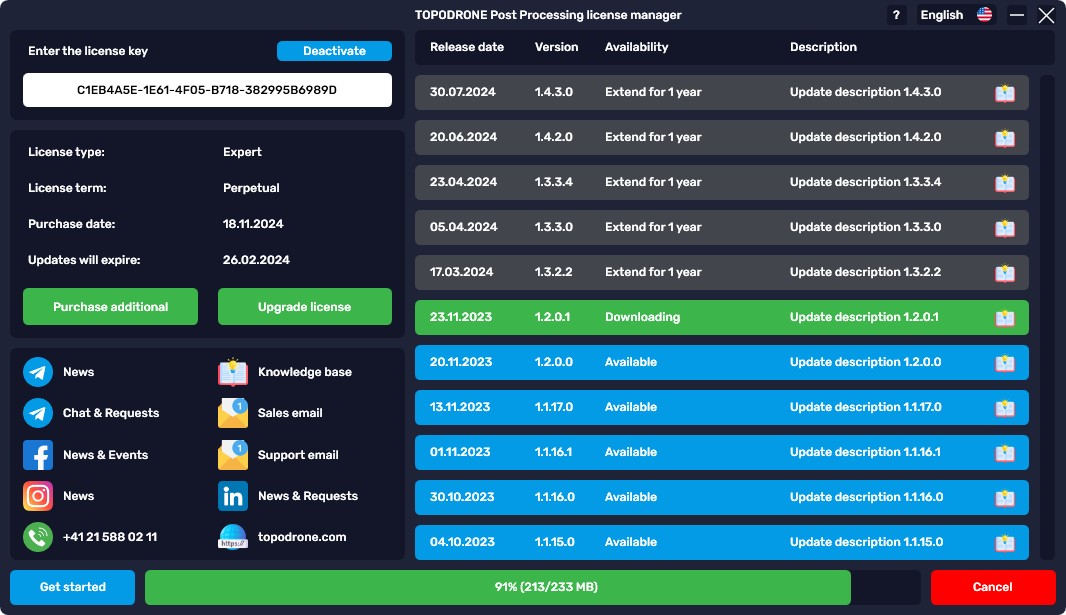Open the Instagram News icon

38,496
